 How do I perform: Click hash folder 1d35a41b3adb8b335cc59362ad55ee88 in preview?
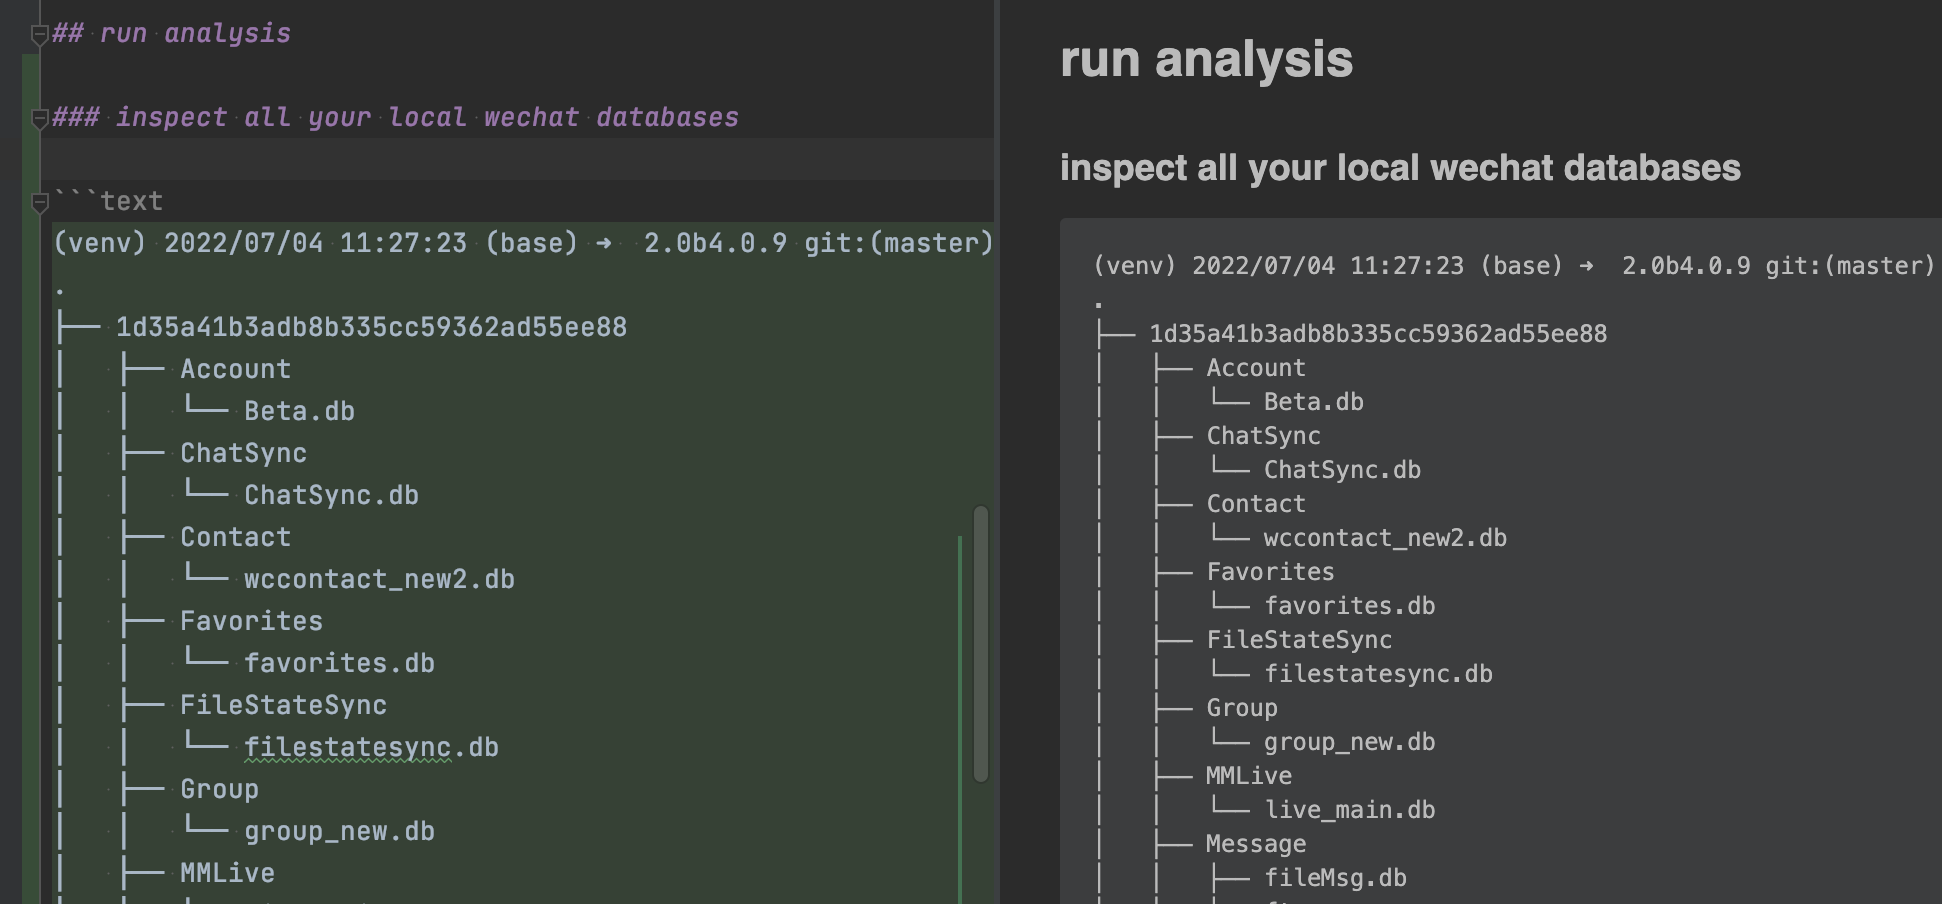(x=1378, y=334)
